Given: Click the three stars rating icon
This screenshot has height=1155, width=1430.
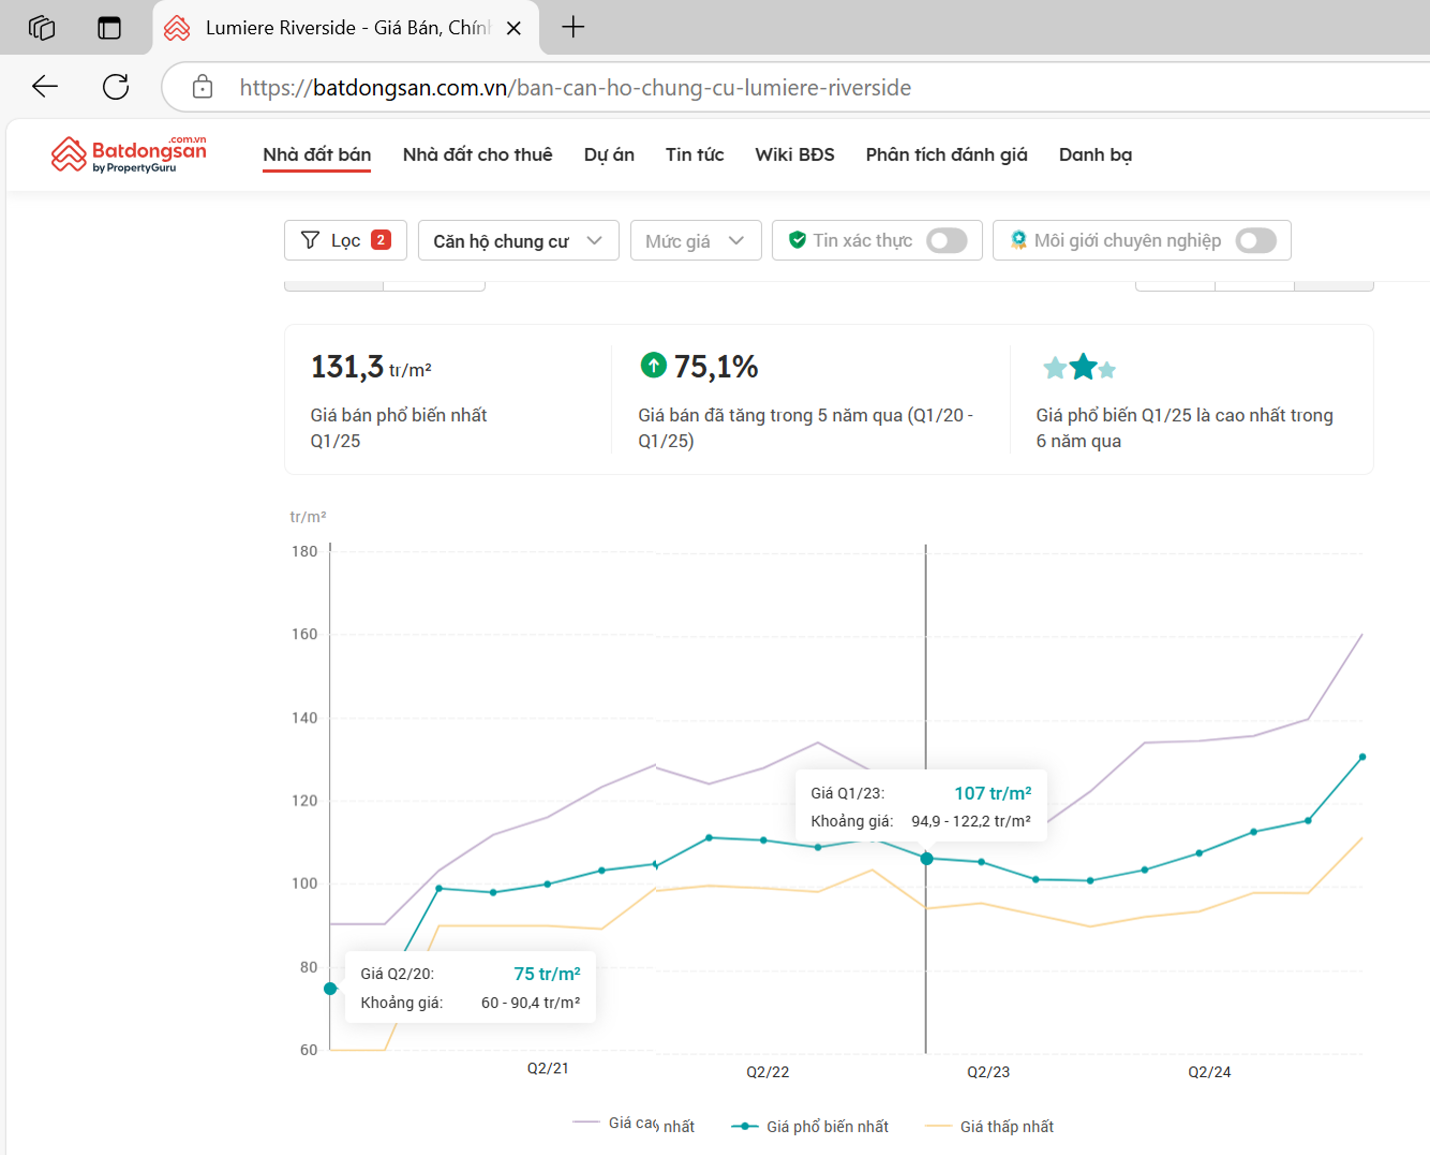Looking at the screenshot, I should 1079,368.
